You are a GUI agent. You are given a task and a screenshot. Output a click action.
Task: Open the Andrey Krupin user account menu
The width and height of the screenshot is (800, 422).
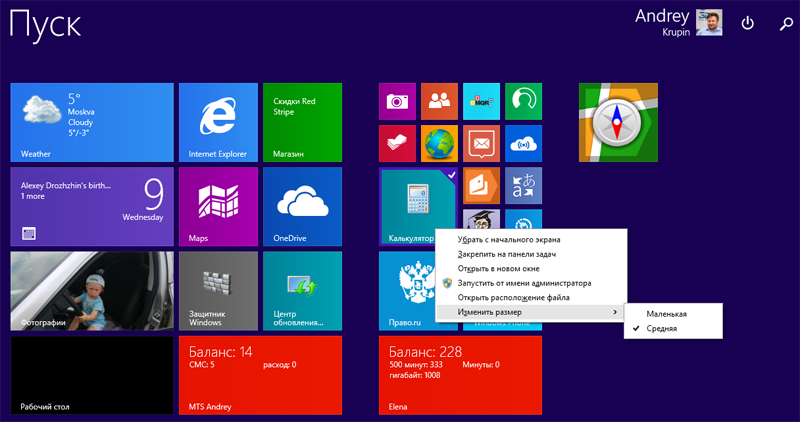click(678, 22)
